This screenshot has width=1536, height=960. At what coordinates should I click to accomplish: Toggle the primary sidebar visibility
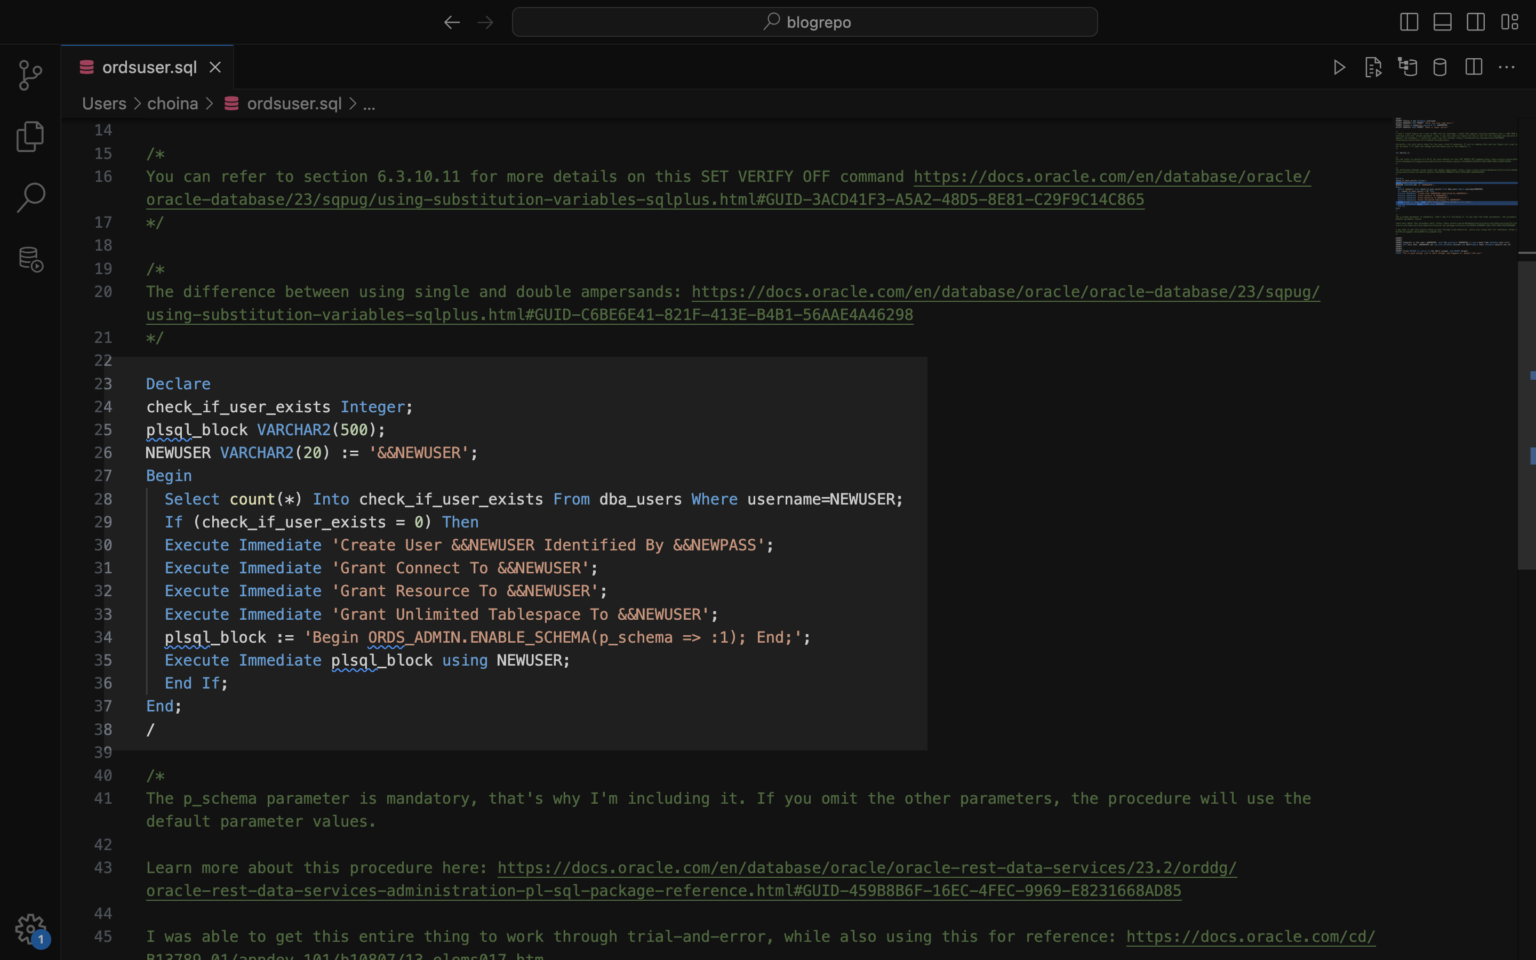1408,21
